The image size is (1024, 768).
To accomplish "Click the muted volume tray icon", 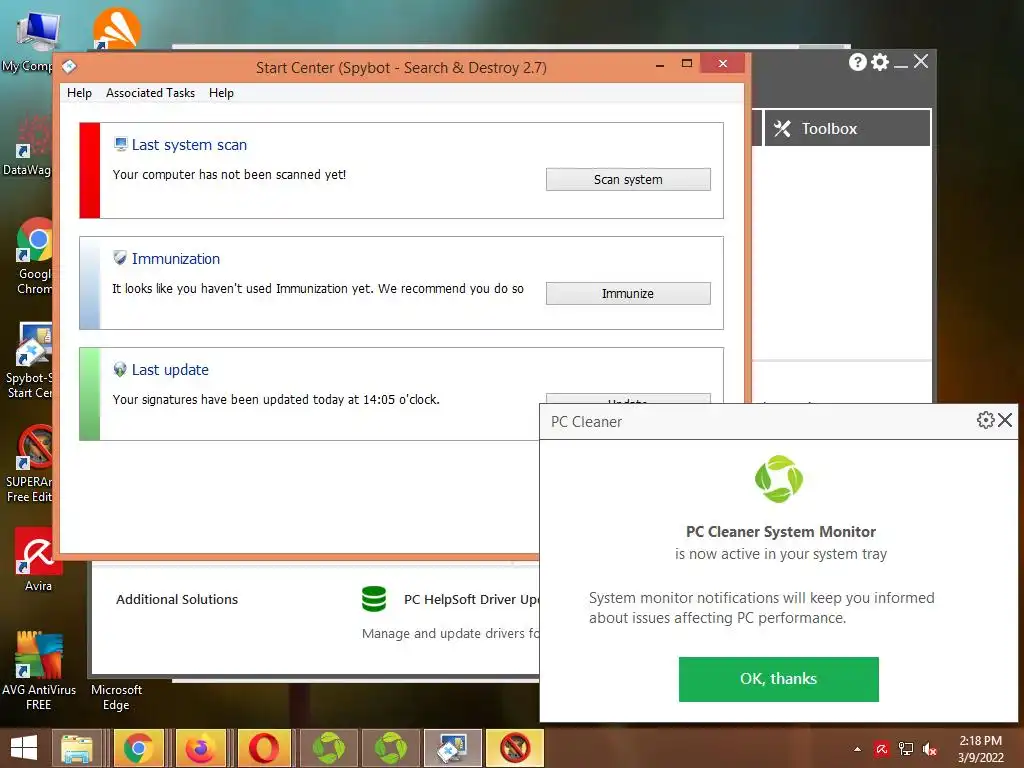I will (929, 749).
